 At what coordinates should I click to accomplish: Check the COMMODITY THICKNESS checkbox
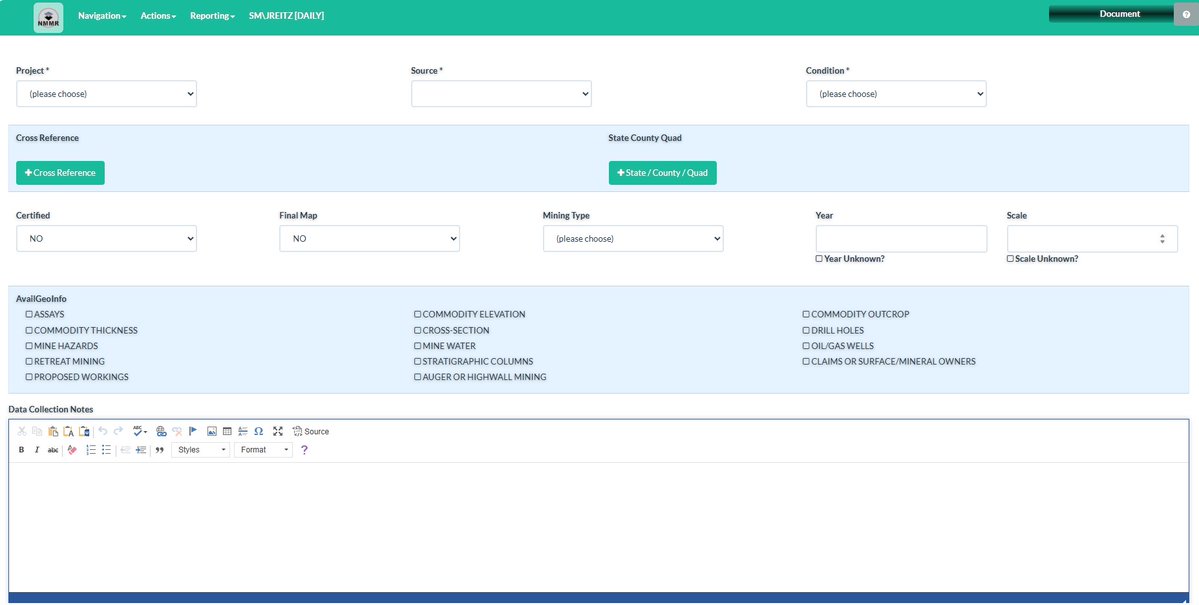tap(29, 330)
